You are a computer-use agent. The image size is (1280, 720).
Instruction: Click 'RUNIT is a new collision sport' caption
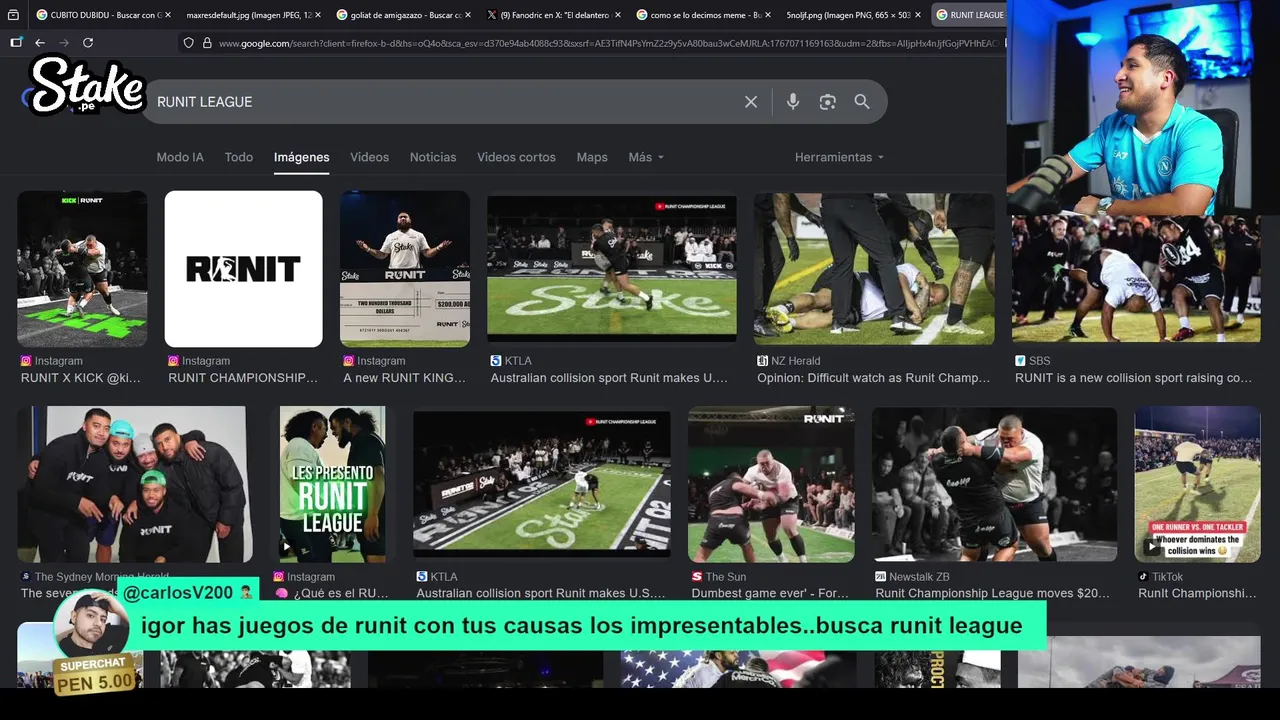coord(1134,378)
